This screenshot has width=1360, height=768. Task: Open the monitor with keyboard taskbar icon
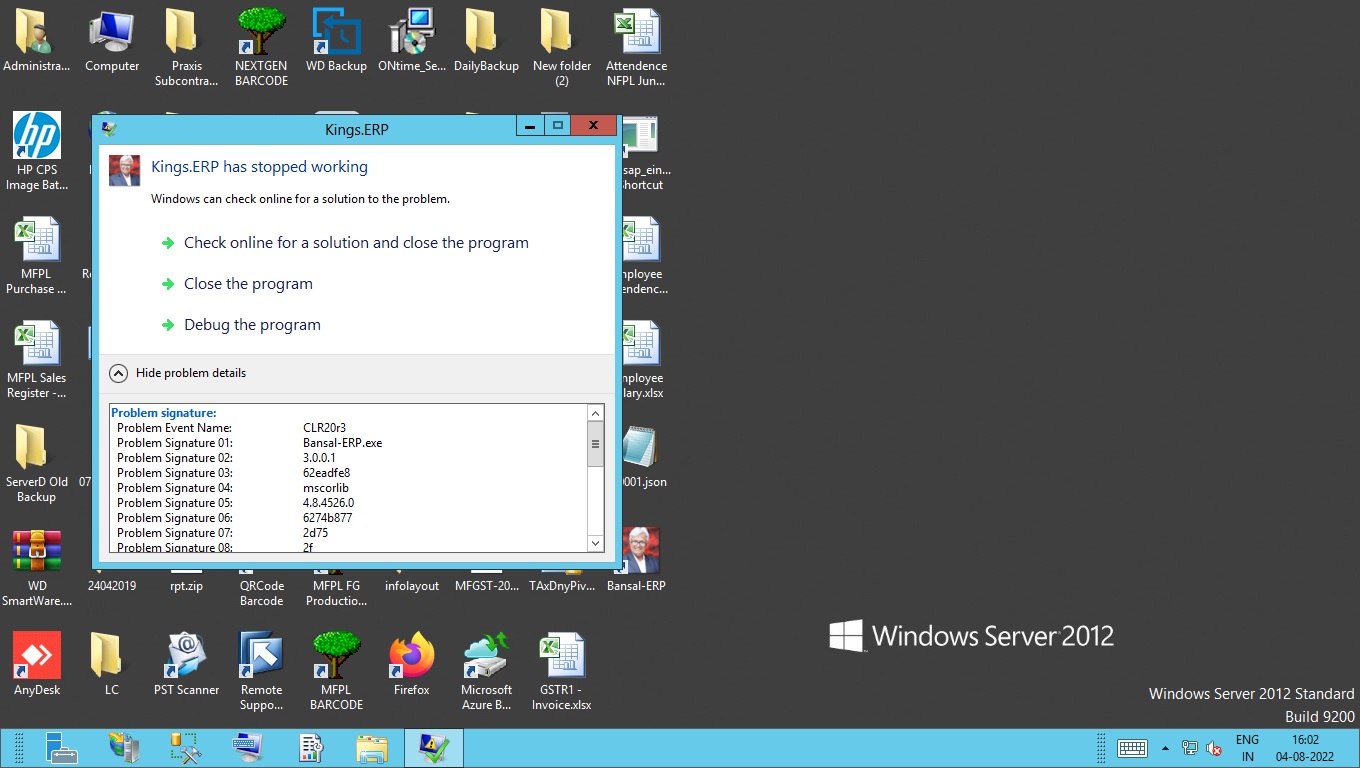(248, 748)
